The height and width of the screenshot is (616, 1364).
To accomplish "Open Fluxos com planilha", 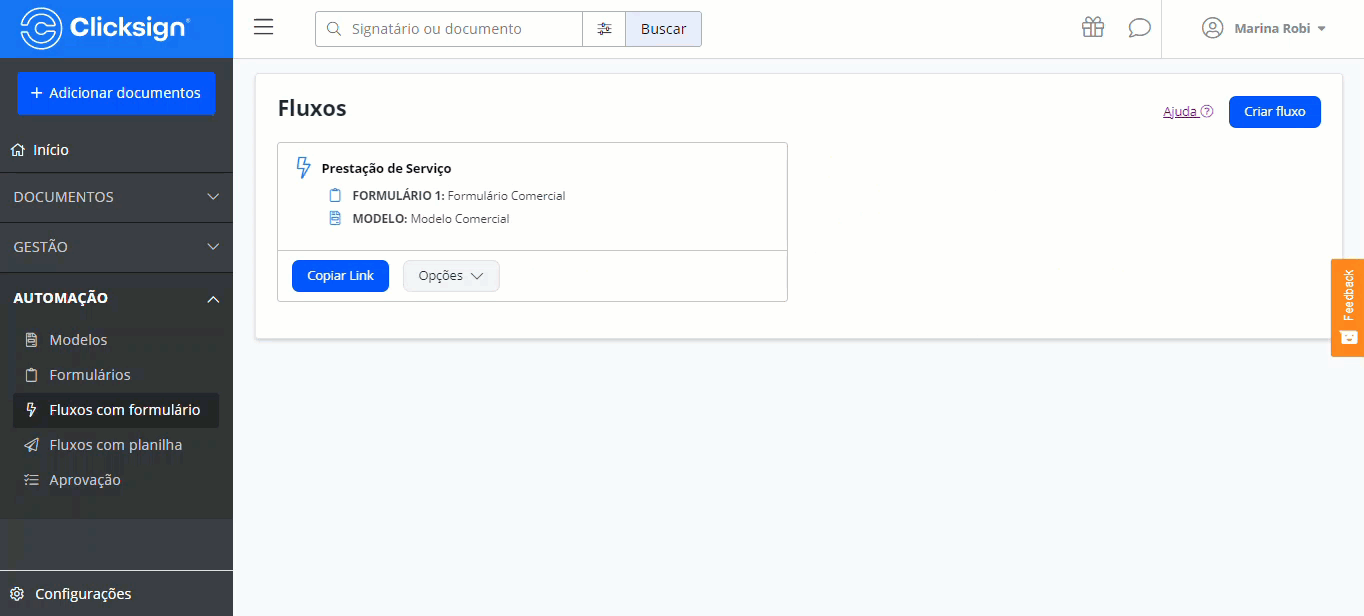I will click(x=116, y=445).
